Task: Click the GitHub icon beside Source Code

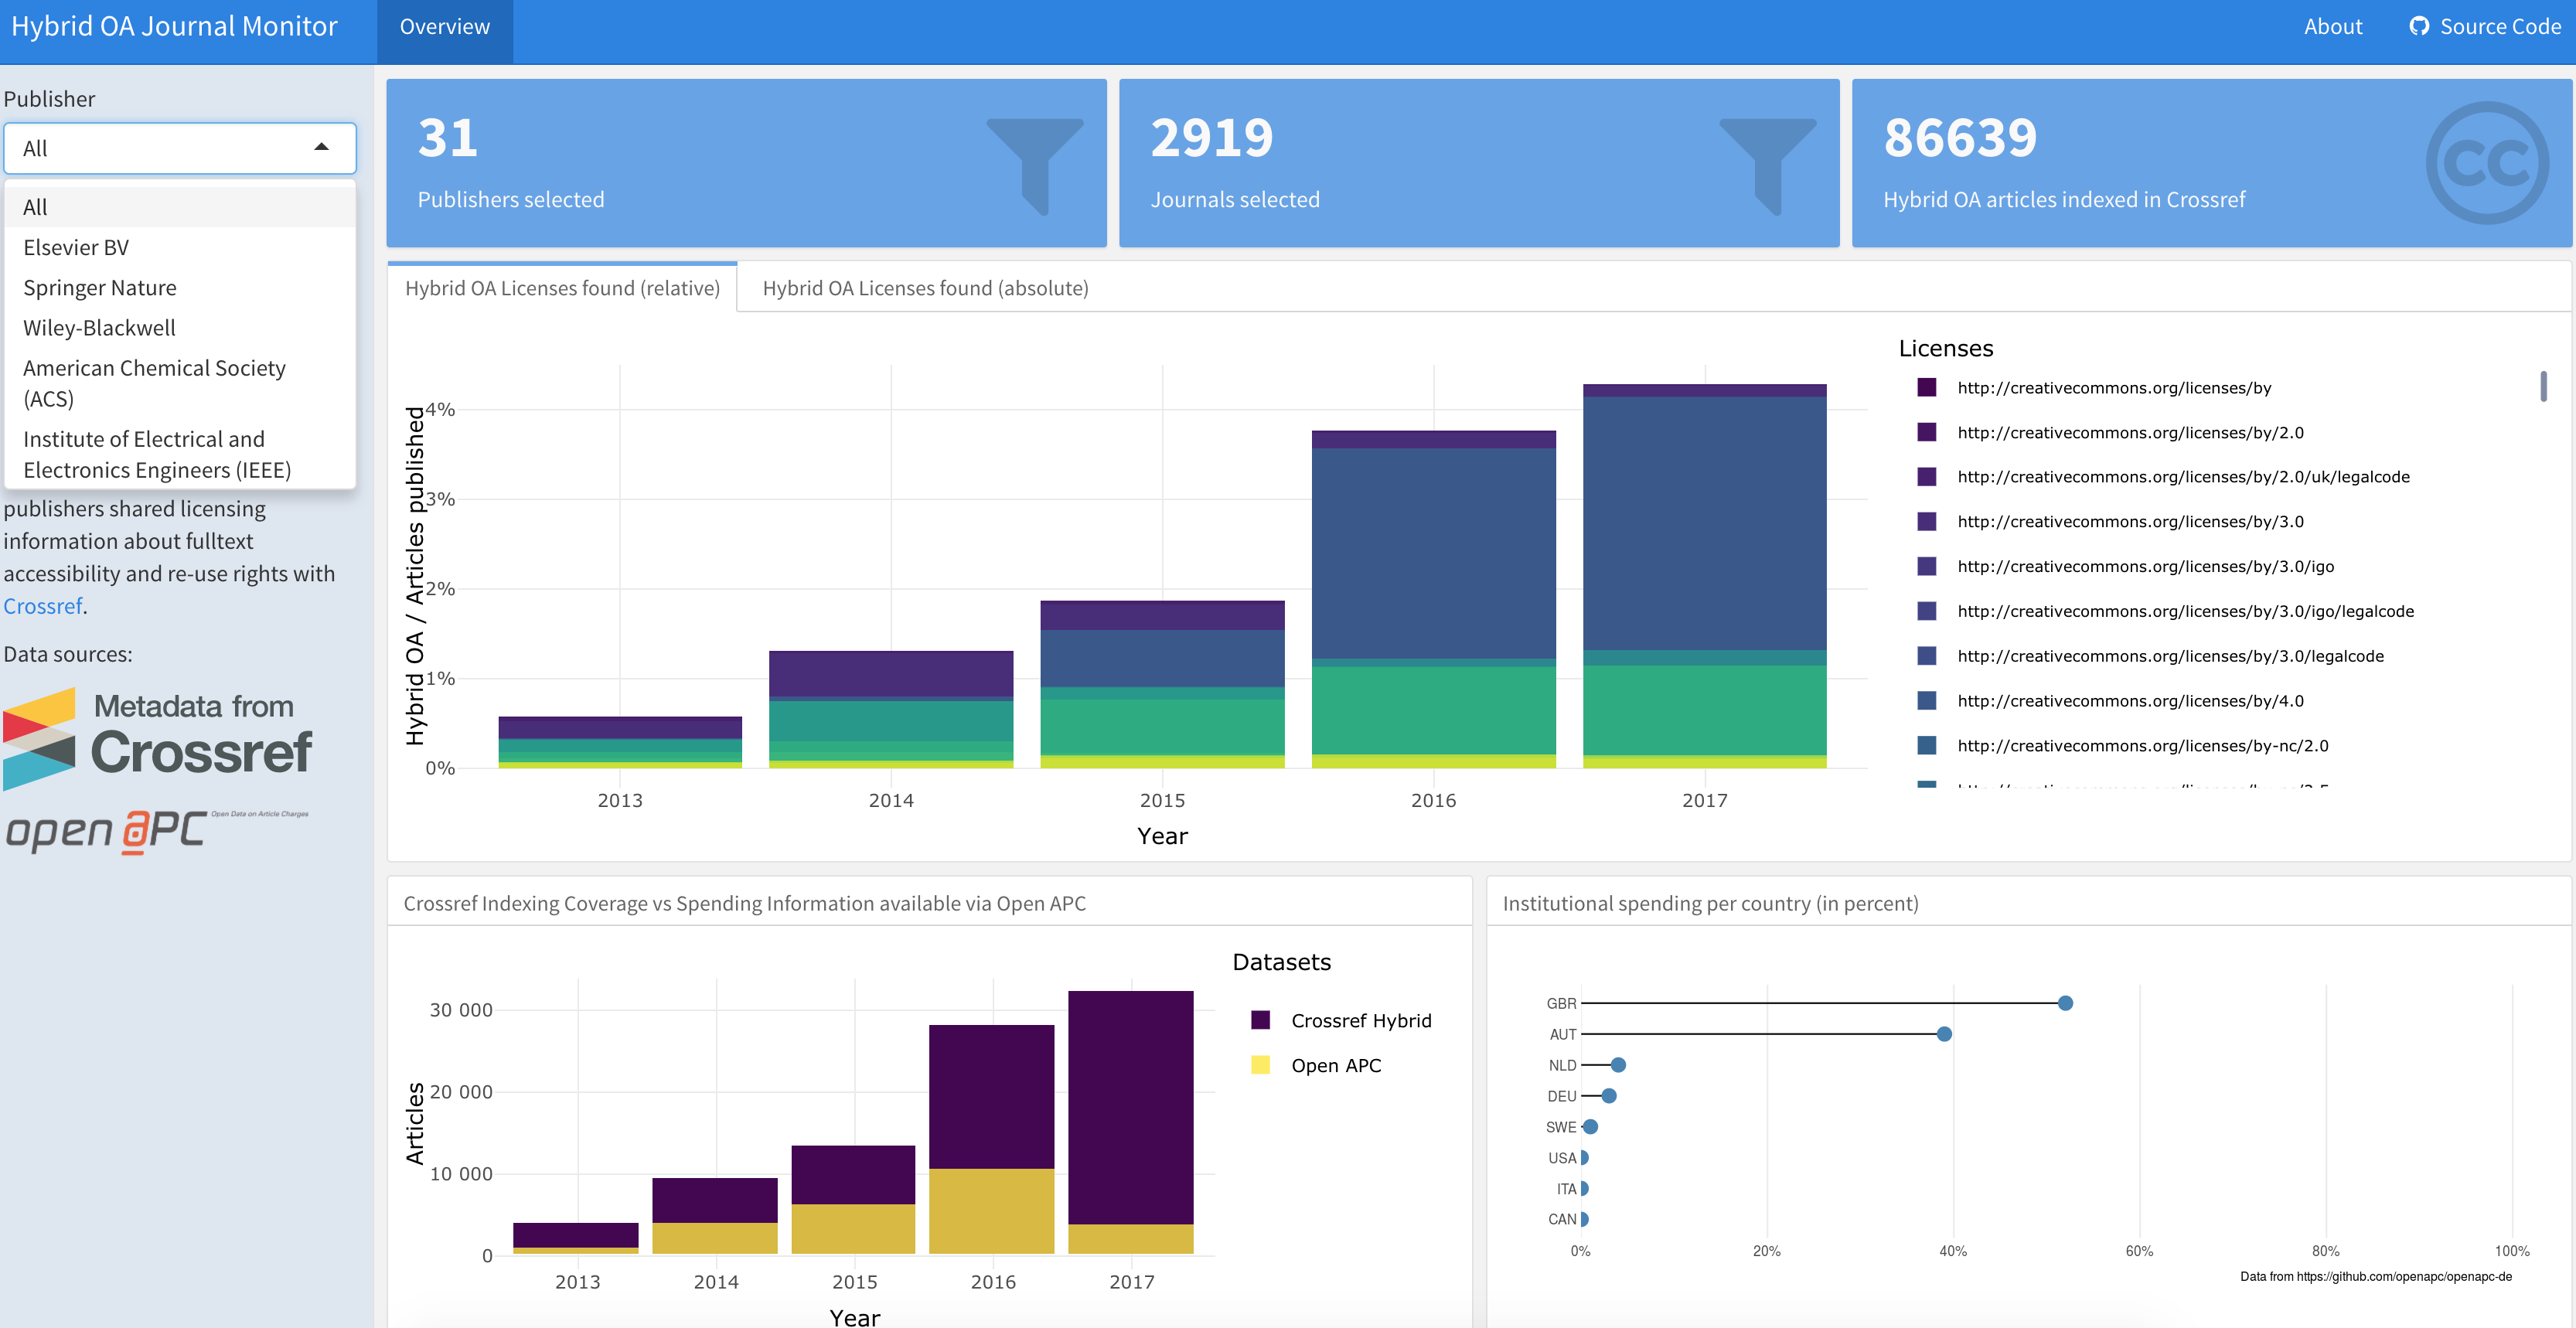Action: pos(2418,26)
